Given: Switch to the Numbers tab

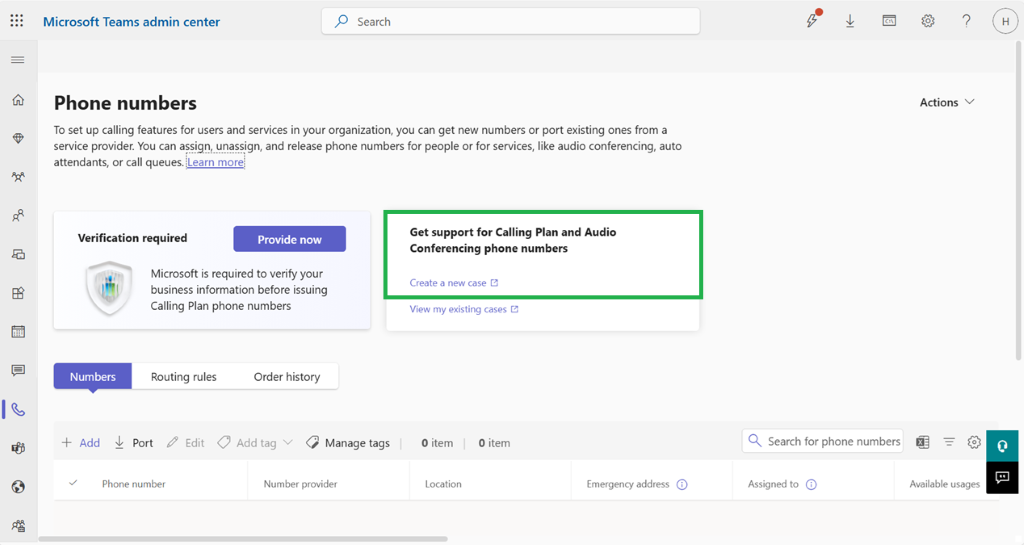Looking at the screenshot, I should [93, 377].
